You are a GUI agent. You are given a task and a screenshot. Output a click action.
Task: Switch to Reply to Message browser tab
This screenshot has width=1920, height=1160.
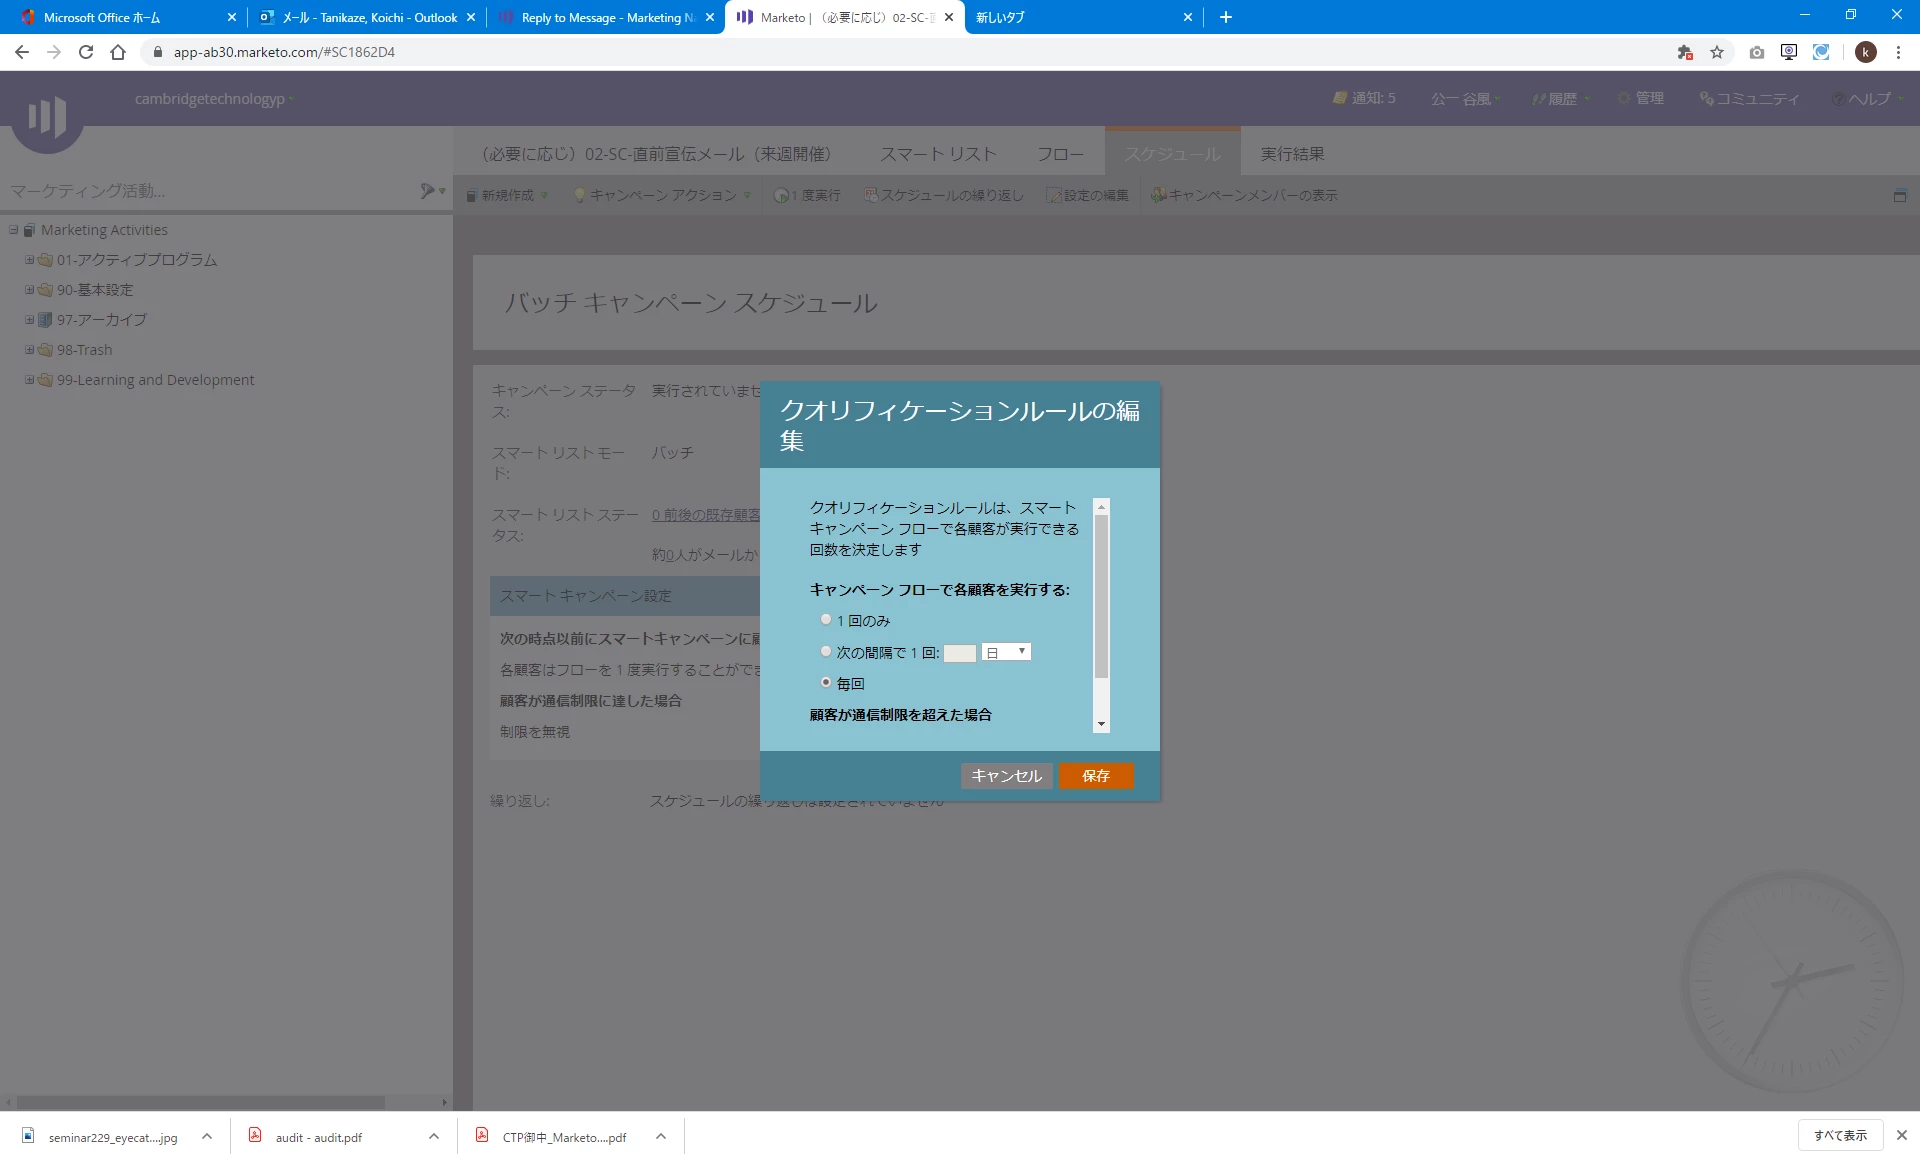pyautogui.click(x=606, y=17)
